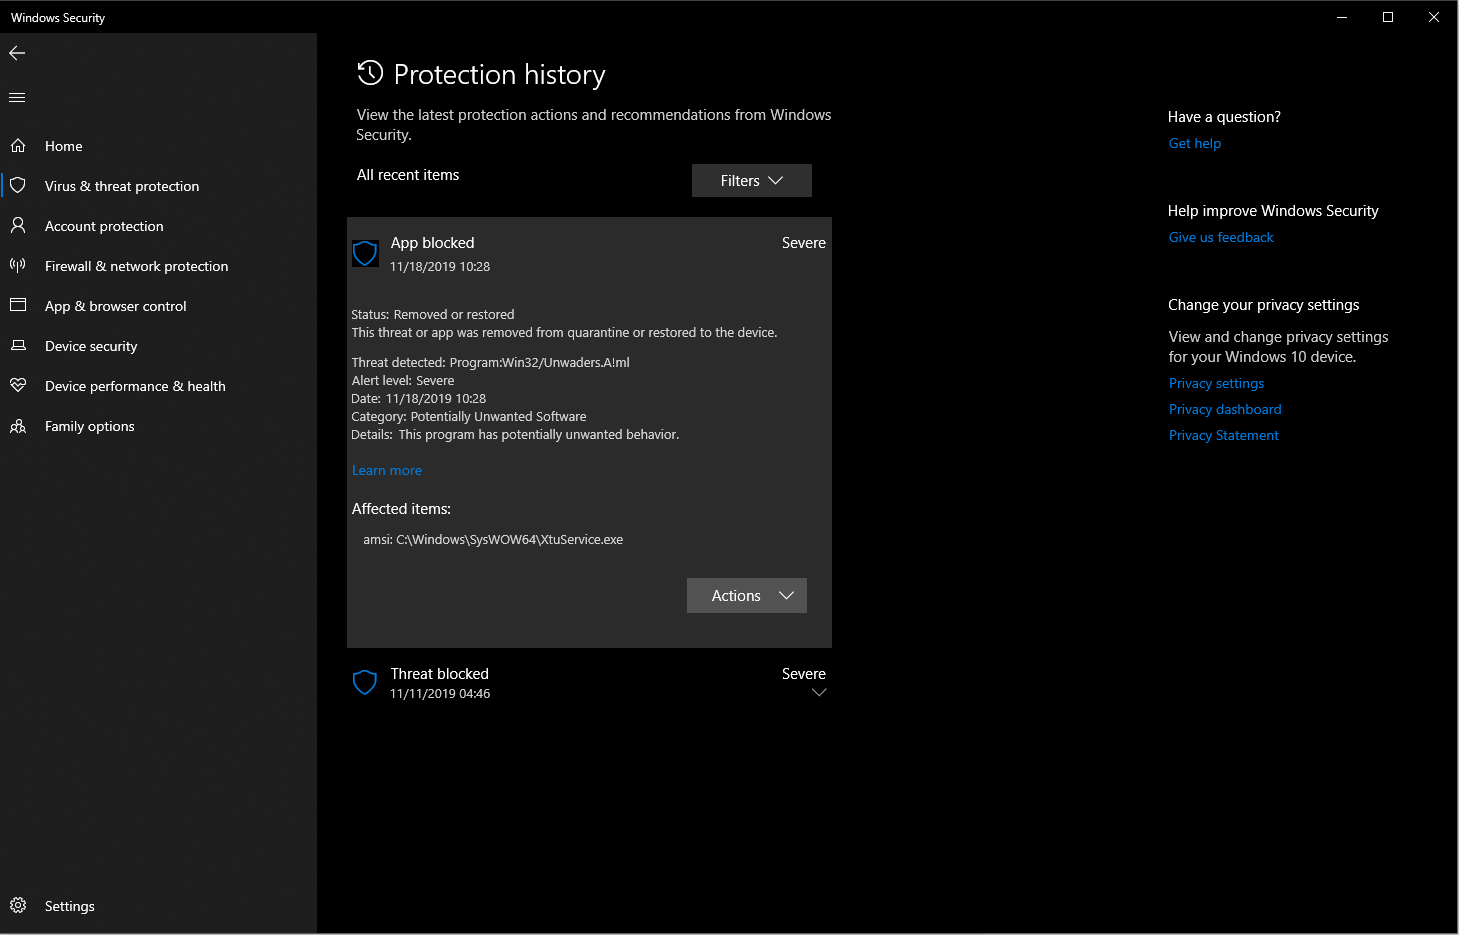This screenshot has height=935, width=1459.
Task: Click the Severe label on App blocked
Action: point(804,243)
